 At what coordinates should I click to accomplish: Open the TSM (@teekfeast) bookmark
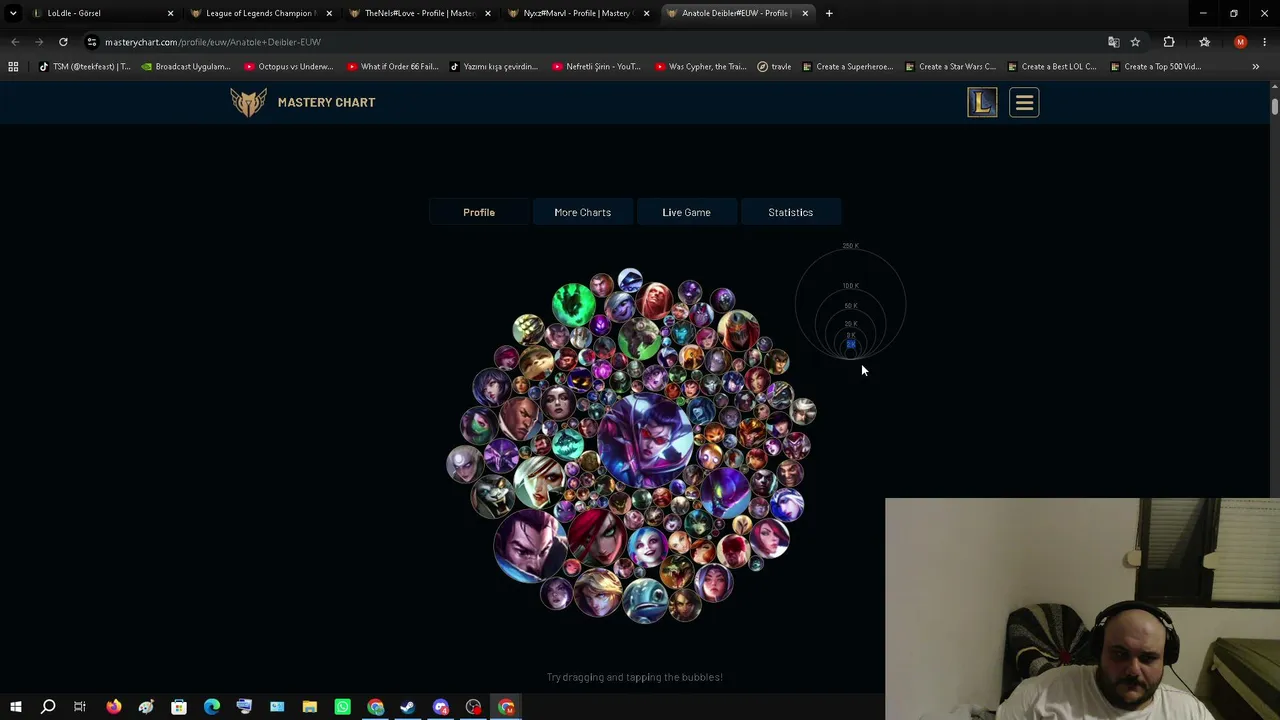click(84, 67)
